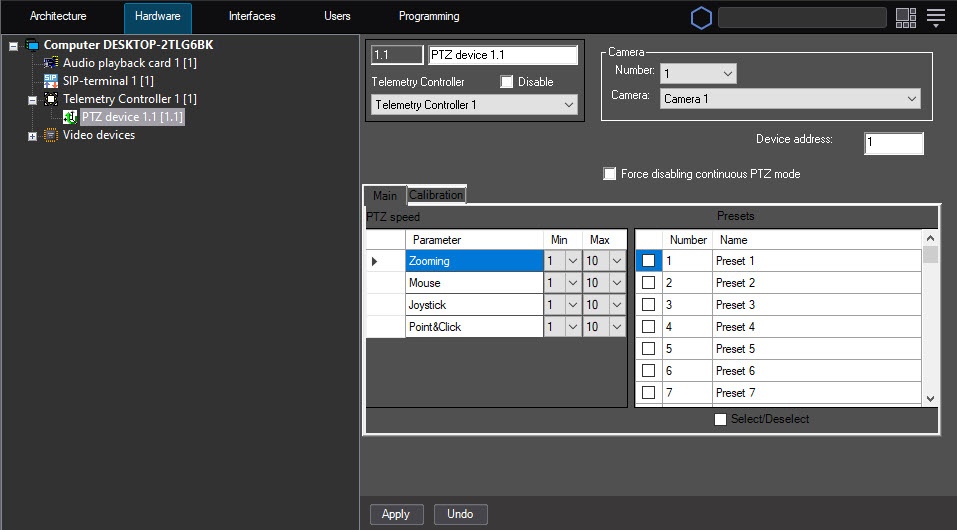
Task: Click the SIP-terminal 1 icon
Action: [x=51, y=81]
